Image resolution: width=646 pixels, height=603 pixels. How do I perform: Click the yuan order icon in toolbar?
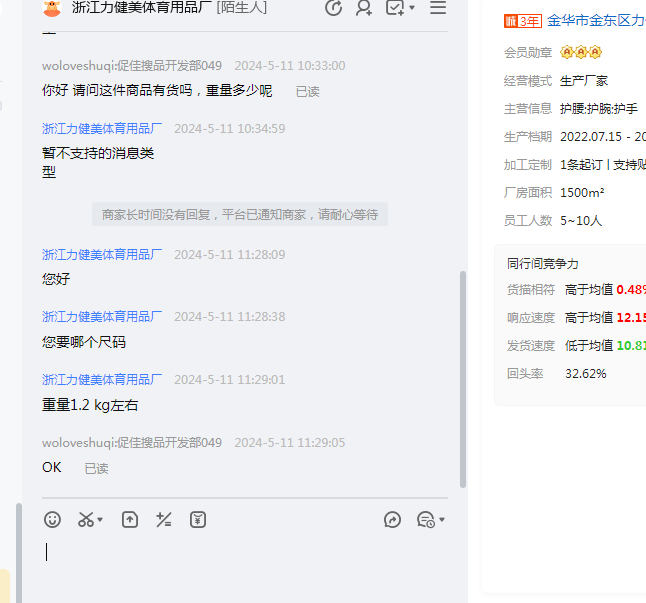tap(198, 519)
